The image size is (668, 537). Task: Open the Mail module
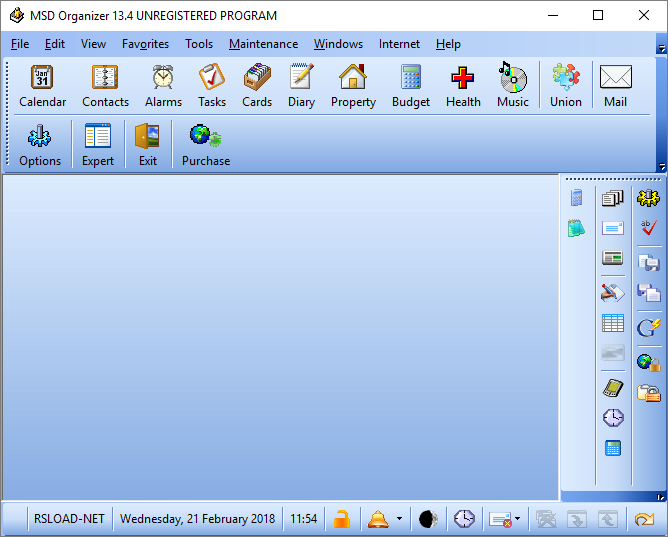[616, 85]
